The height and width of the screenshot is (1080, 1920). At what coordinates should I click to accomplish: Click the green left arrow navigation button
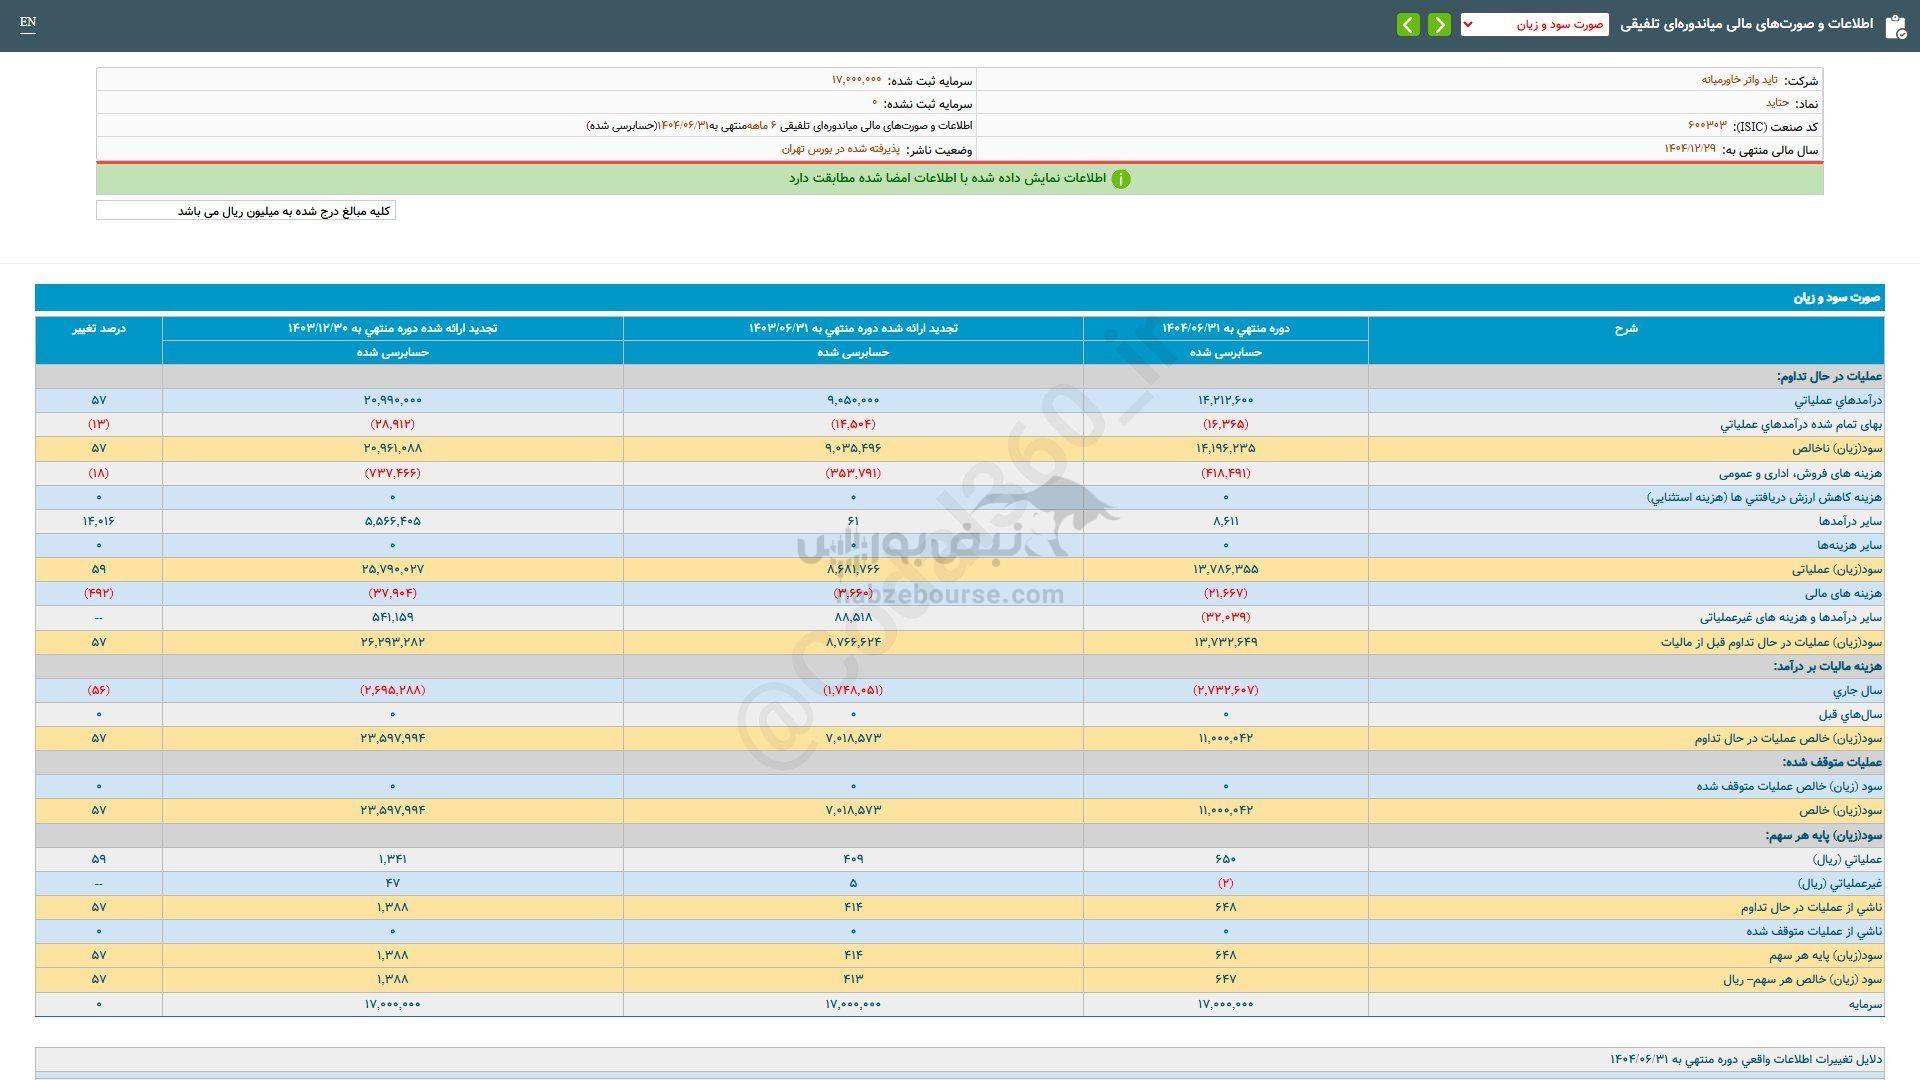(x=1408, y=25)
